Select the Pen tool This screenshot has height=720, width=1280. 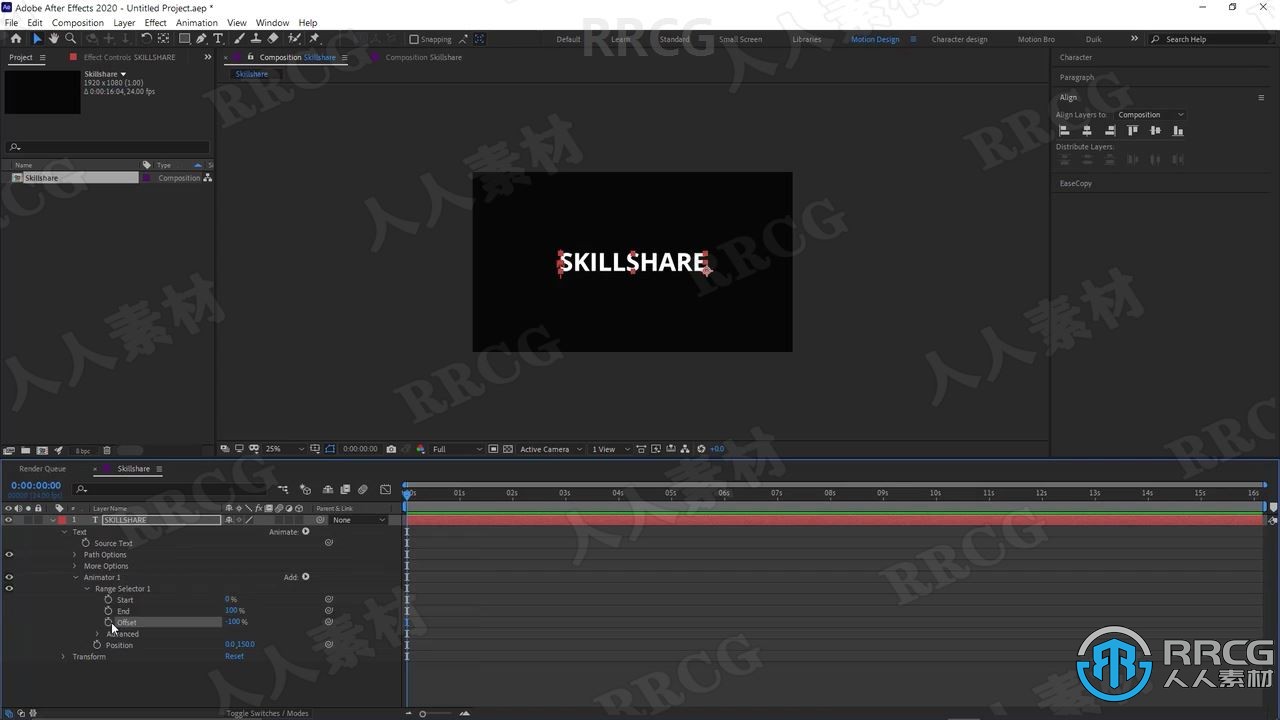click(201, 39)
